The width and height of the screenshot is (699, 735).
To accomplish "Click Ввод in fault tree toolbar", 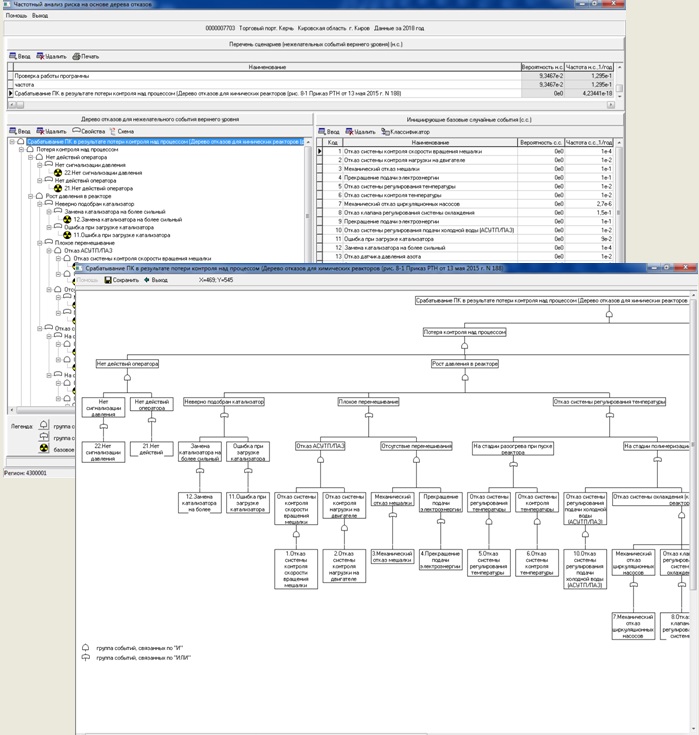I will pos(21,131).
